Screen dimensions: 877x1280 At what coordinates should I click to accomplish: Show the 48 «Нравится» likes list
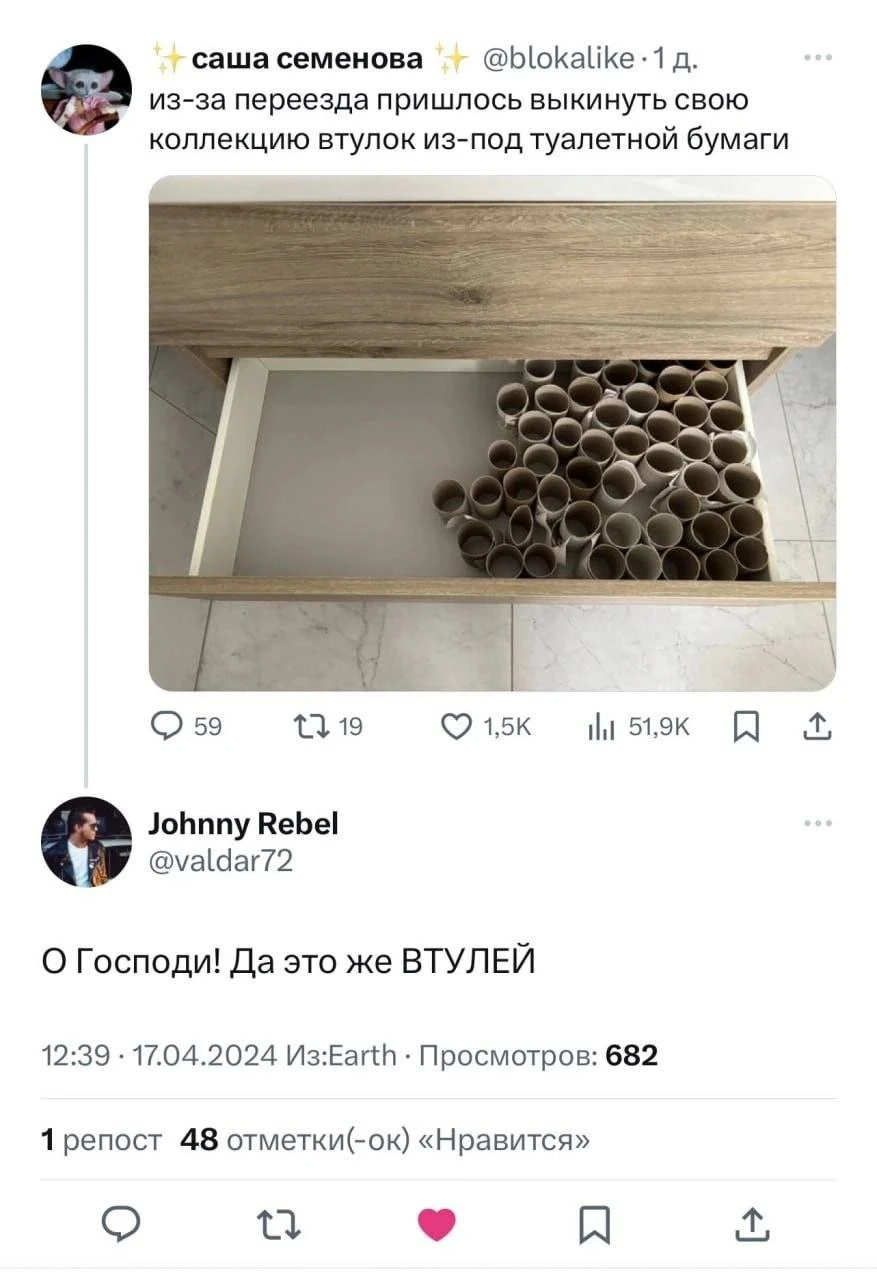385,1139
